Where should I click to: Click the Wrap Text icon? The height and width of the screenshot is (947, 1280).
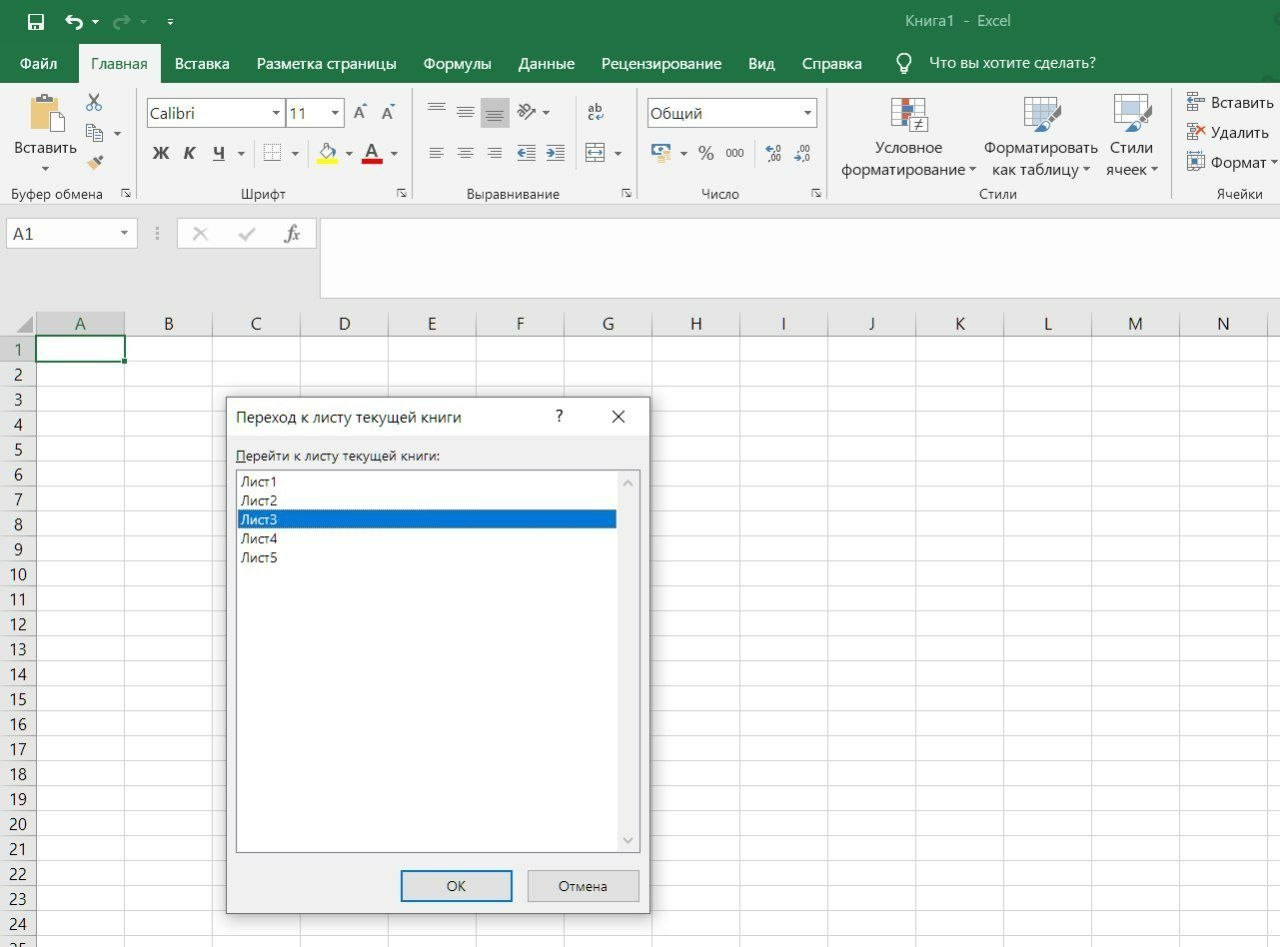595,112
